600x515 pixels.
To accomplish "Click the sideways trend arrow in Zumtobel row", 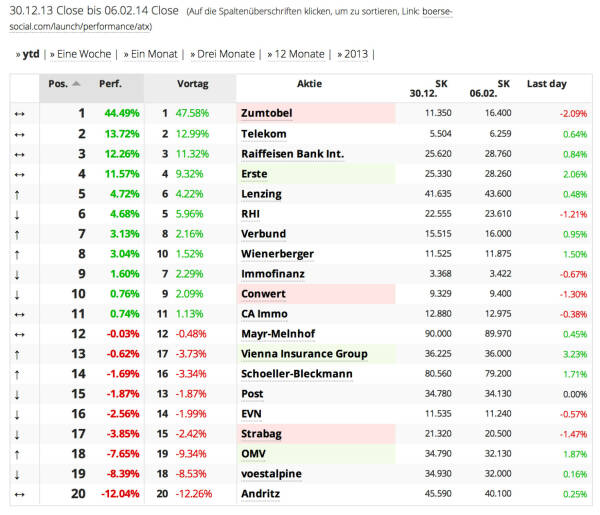I will (20, 113).
